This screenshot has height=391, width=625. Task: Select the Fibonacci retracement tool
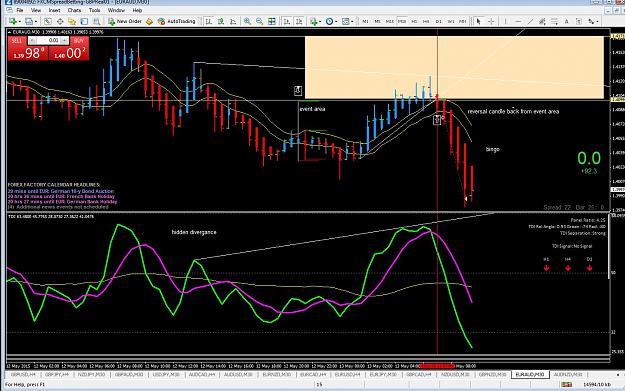pos(554,21)
